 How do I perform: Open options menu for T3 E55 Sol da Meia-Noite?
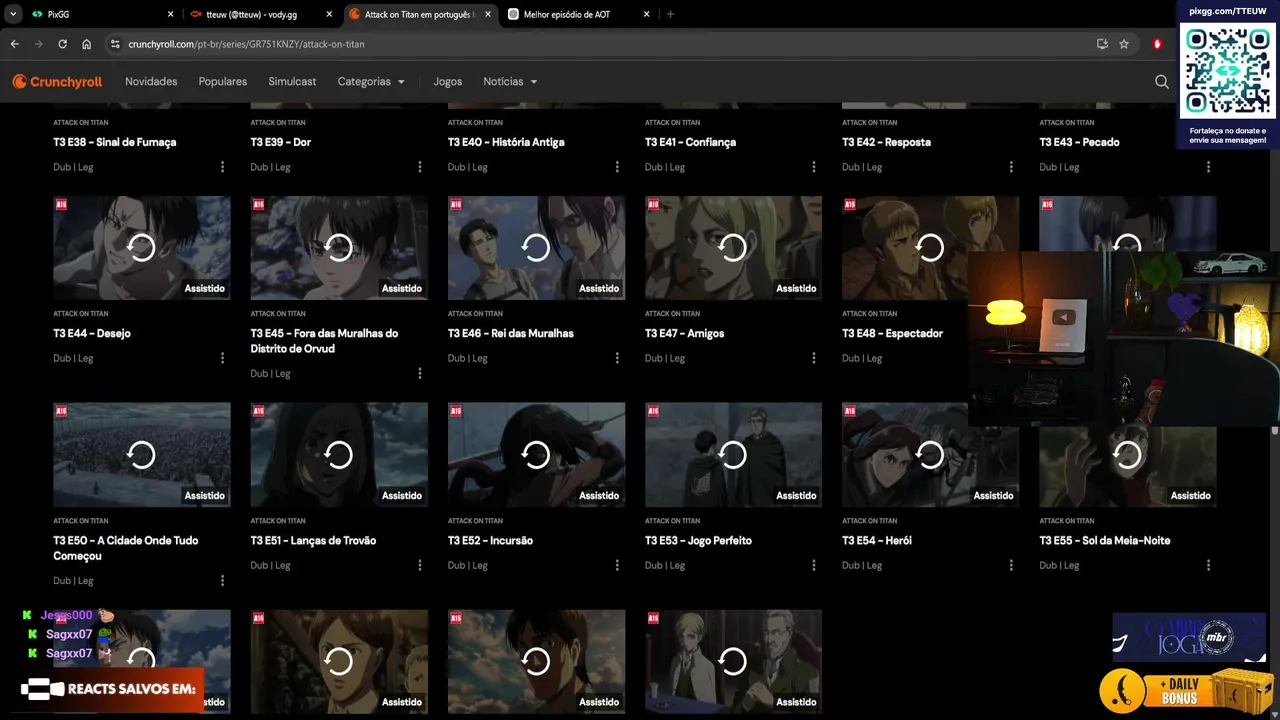click(1208, 565)
